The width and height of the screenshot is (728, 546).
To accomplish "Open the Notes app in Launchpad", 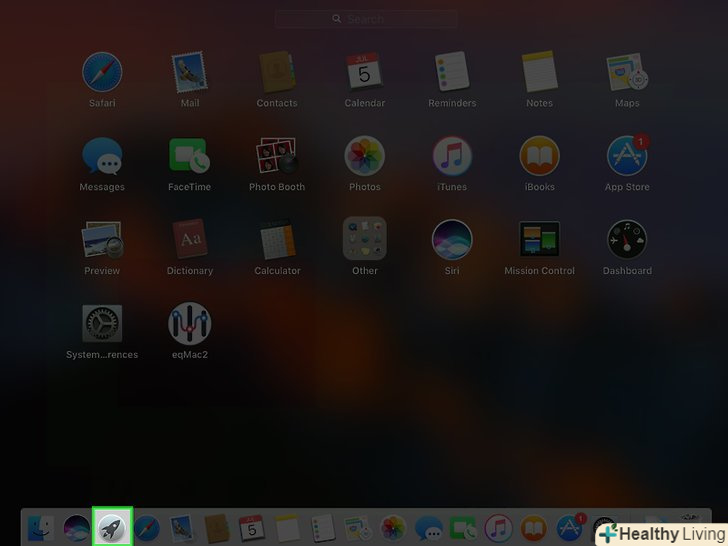I will pyautogui.click(x=539, y=72).
